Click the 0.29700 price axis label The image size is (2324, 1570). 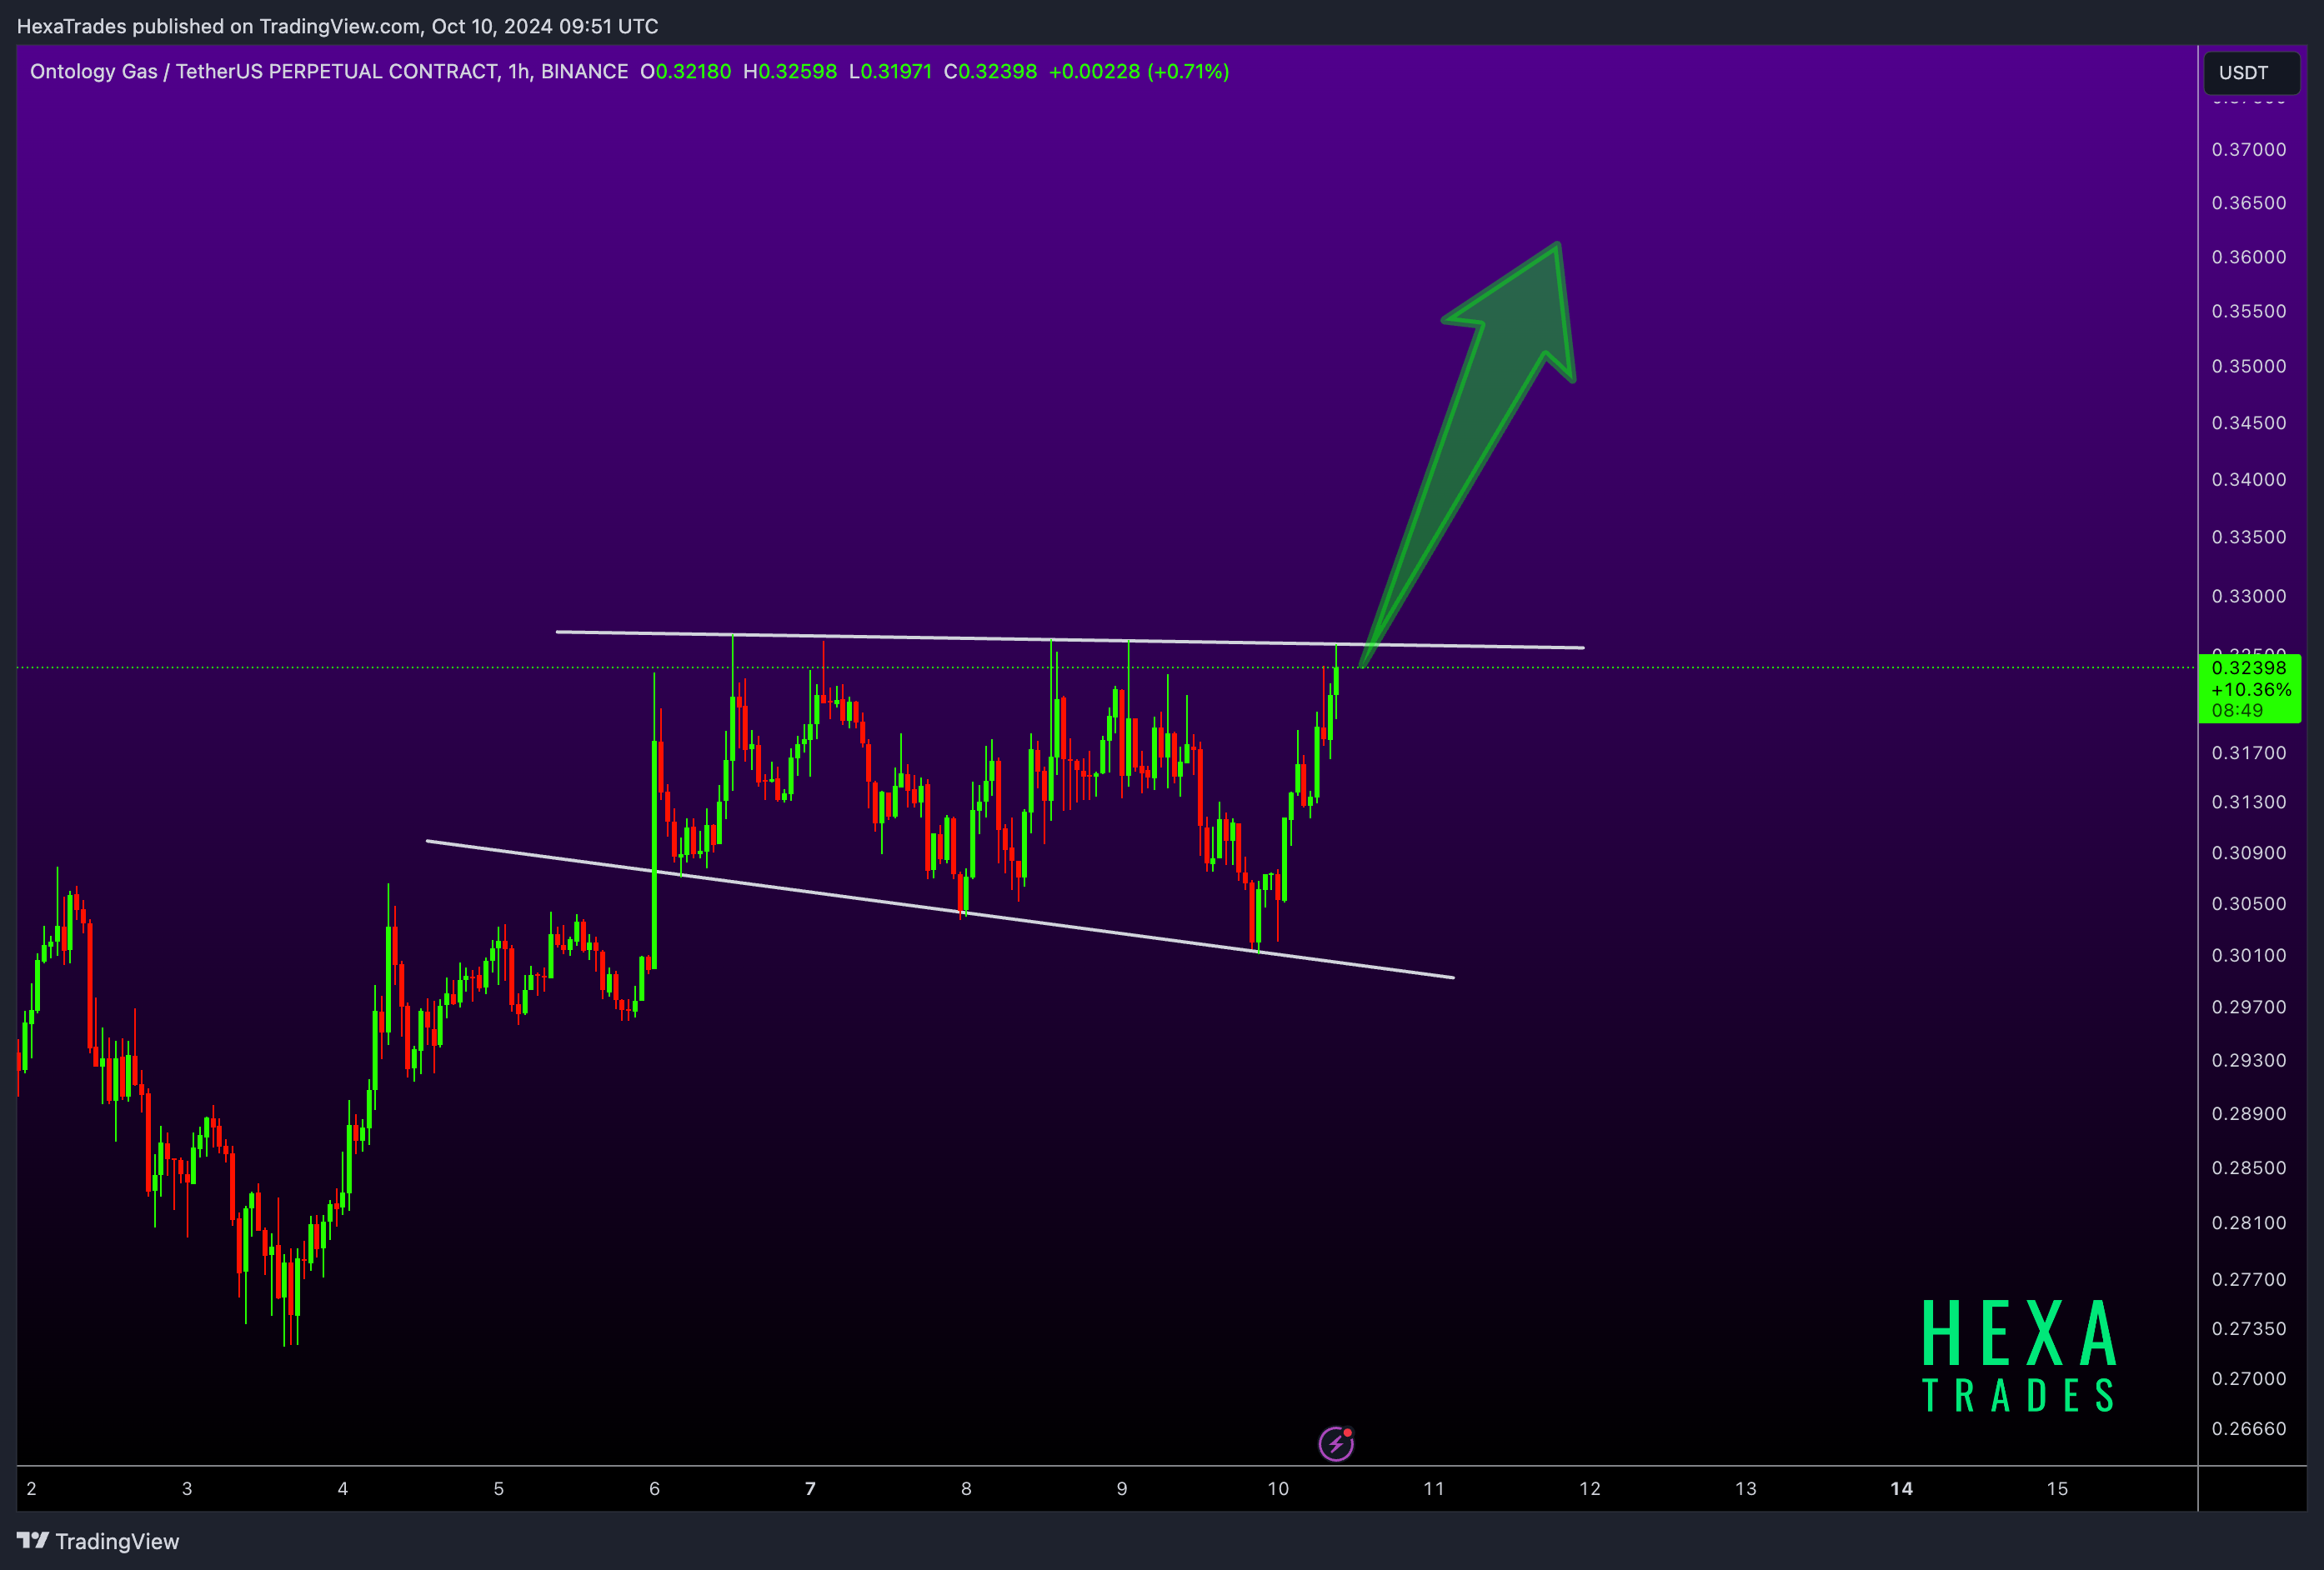(2248, 1006)
